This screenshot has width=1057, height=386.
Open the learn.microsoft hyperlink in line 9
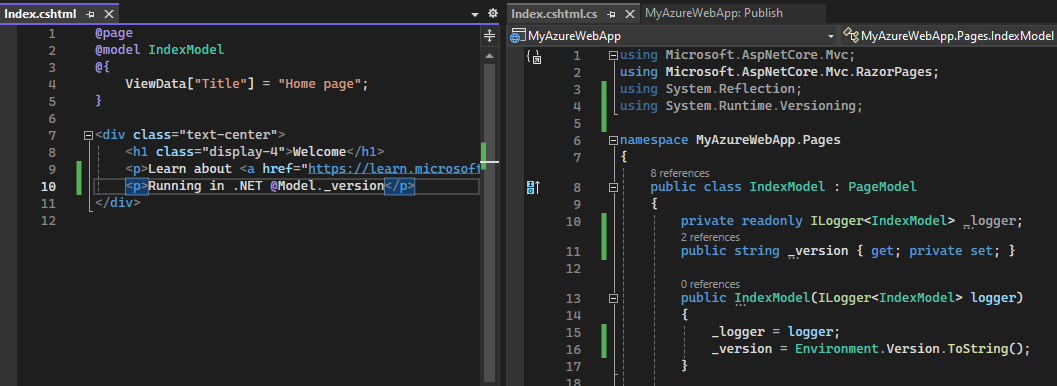click(394, 168)
